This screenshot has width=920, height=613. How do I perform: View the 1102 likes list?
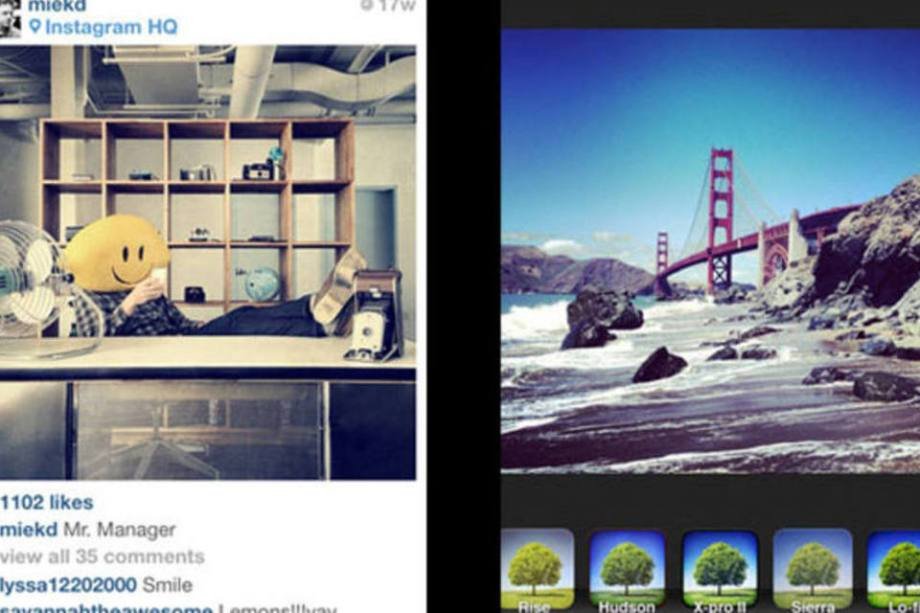pos(47,503)
